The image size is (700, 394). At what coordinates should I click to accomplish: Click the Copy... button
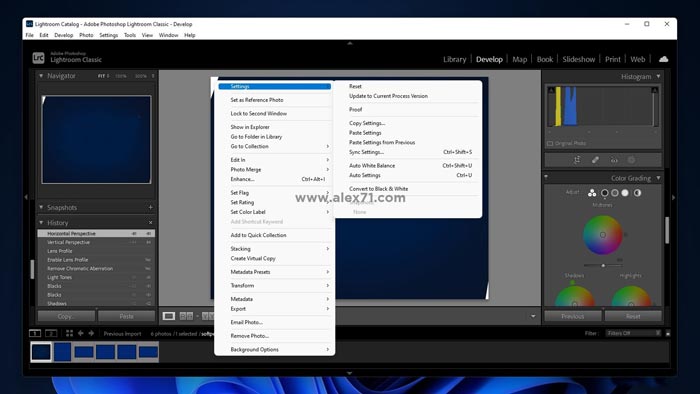[x=66, y=316]
